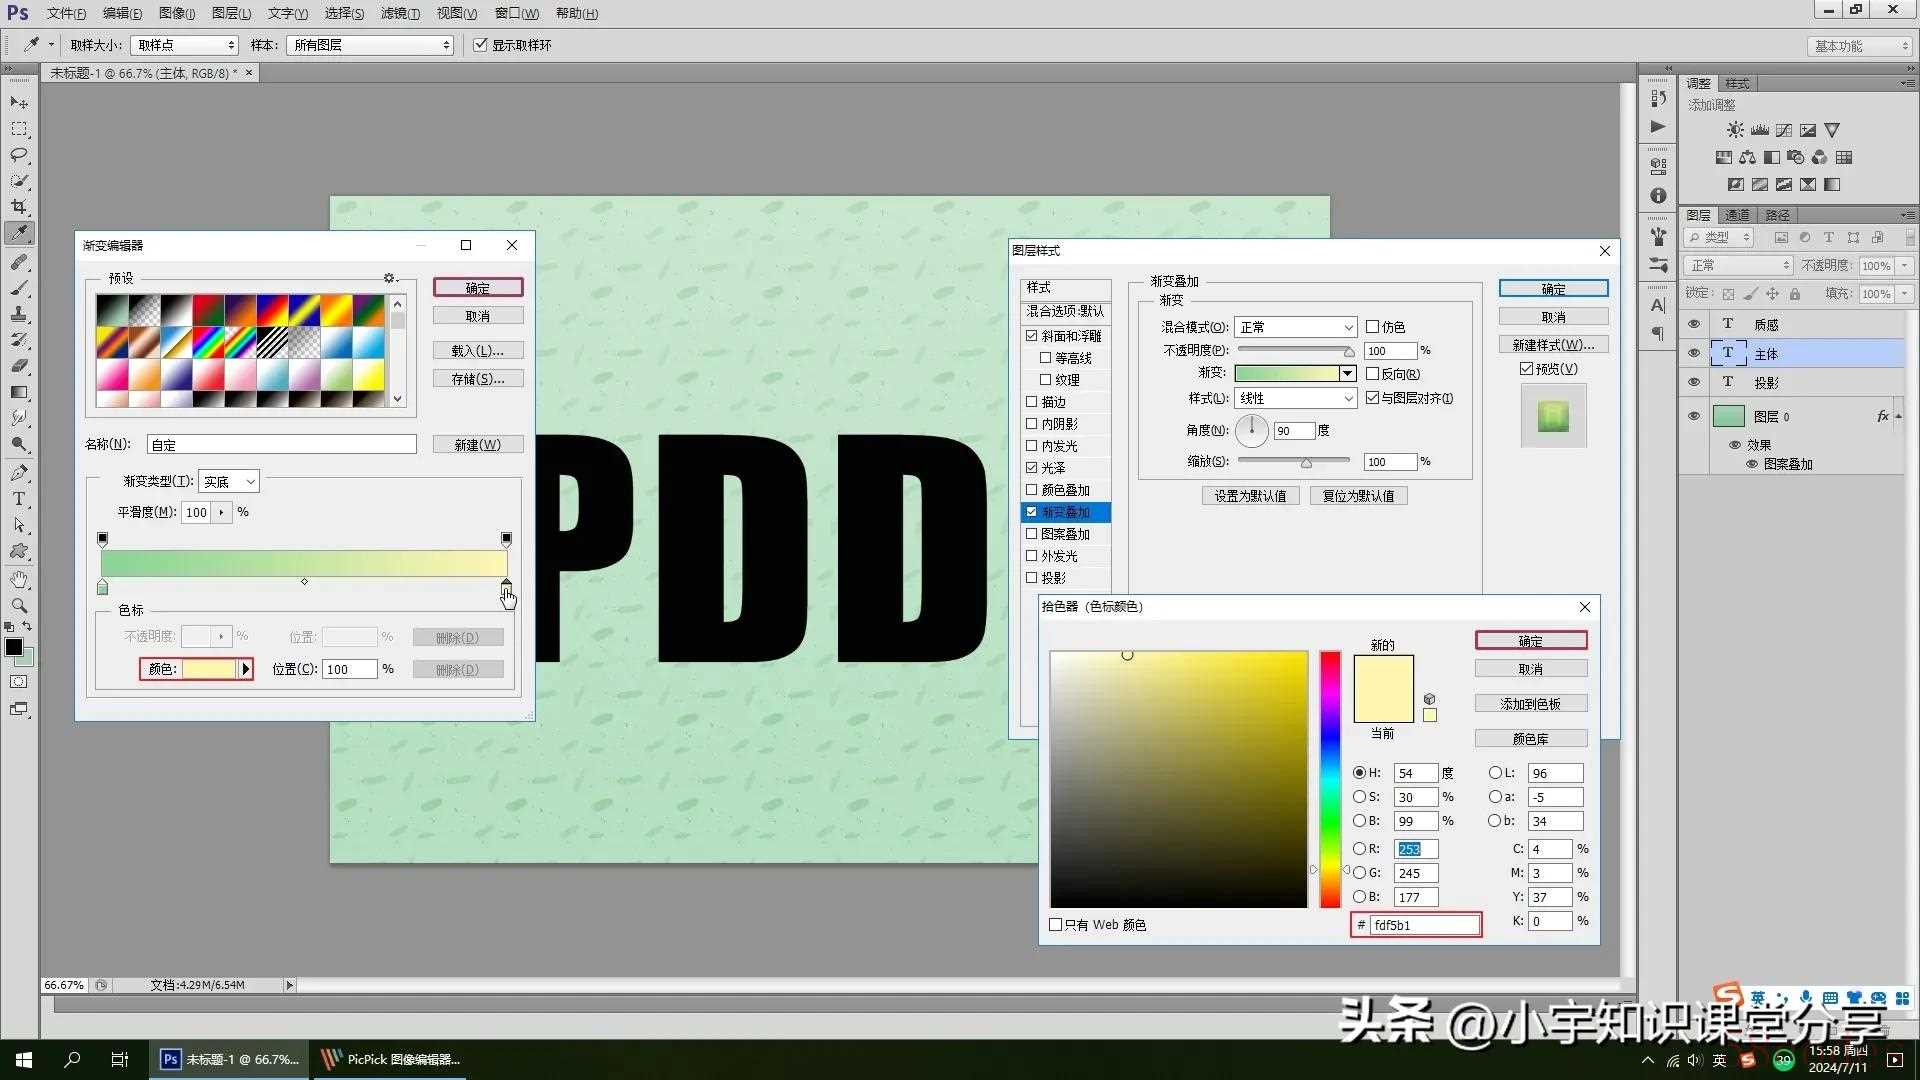Select the Eraser tool

pyautogui.click(x=19, y=366)
